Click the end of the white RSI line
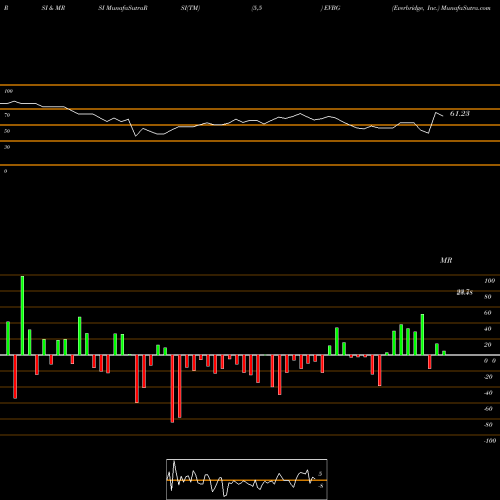This screenshot has width=500, height=500. pos(443,116)
